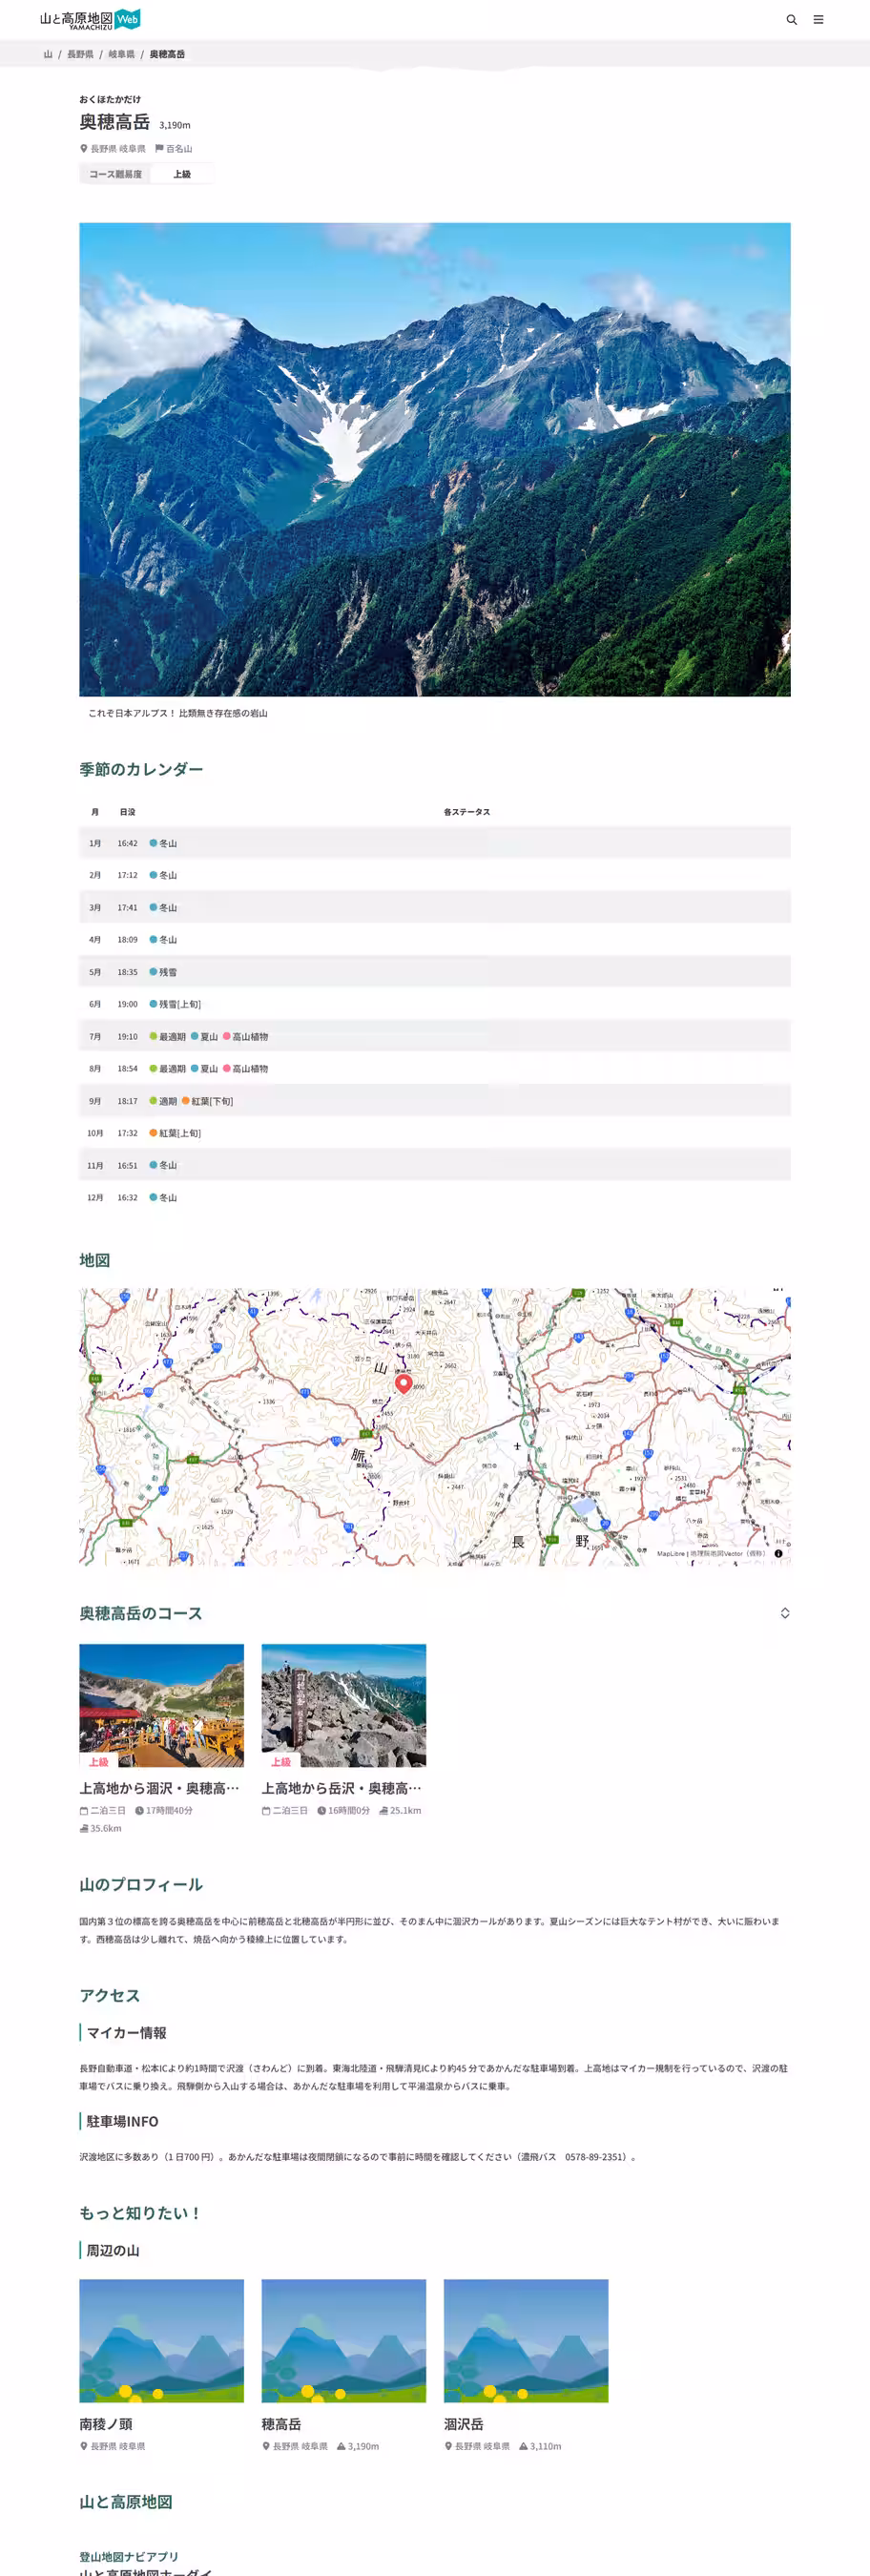Open the 上高地から涸沢・奥穂高 course thumbnail
Image resolution: width=870 pixels, height=2576 pixels.
(x=161, y=1704)
